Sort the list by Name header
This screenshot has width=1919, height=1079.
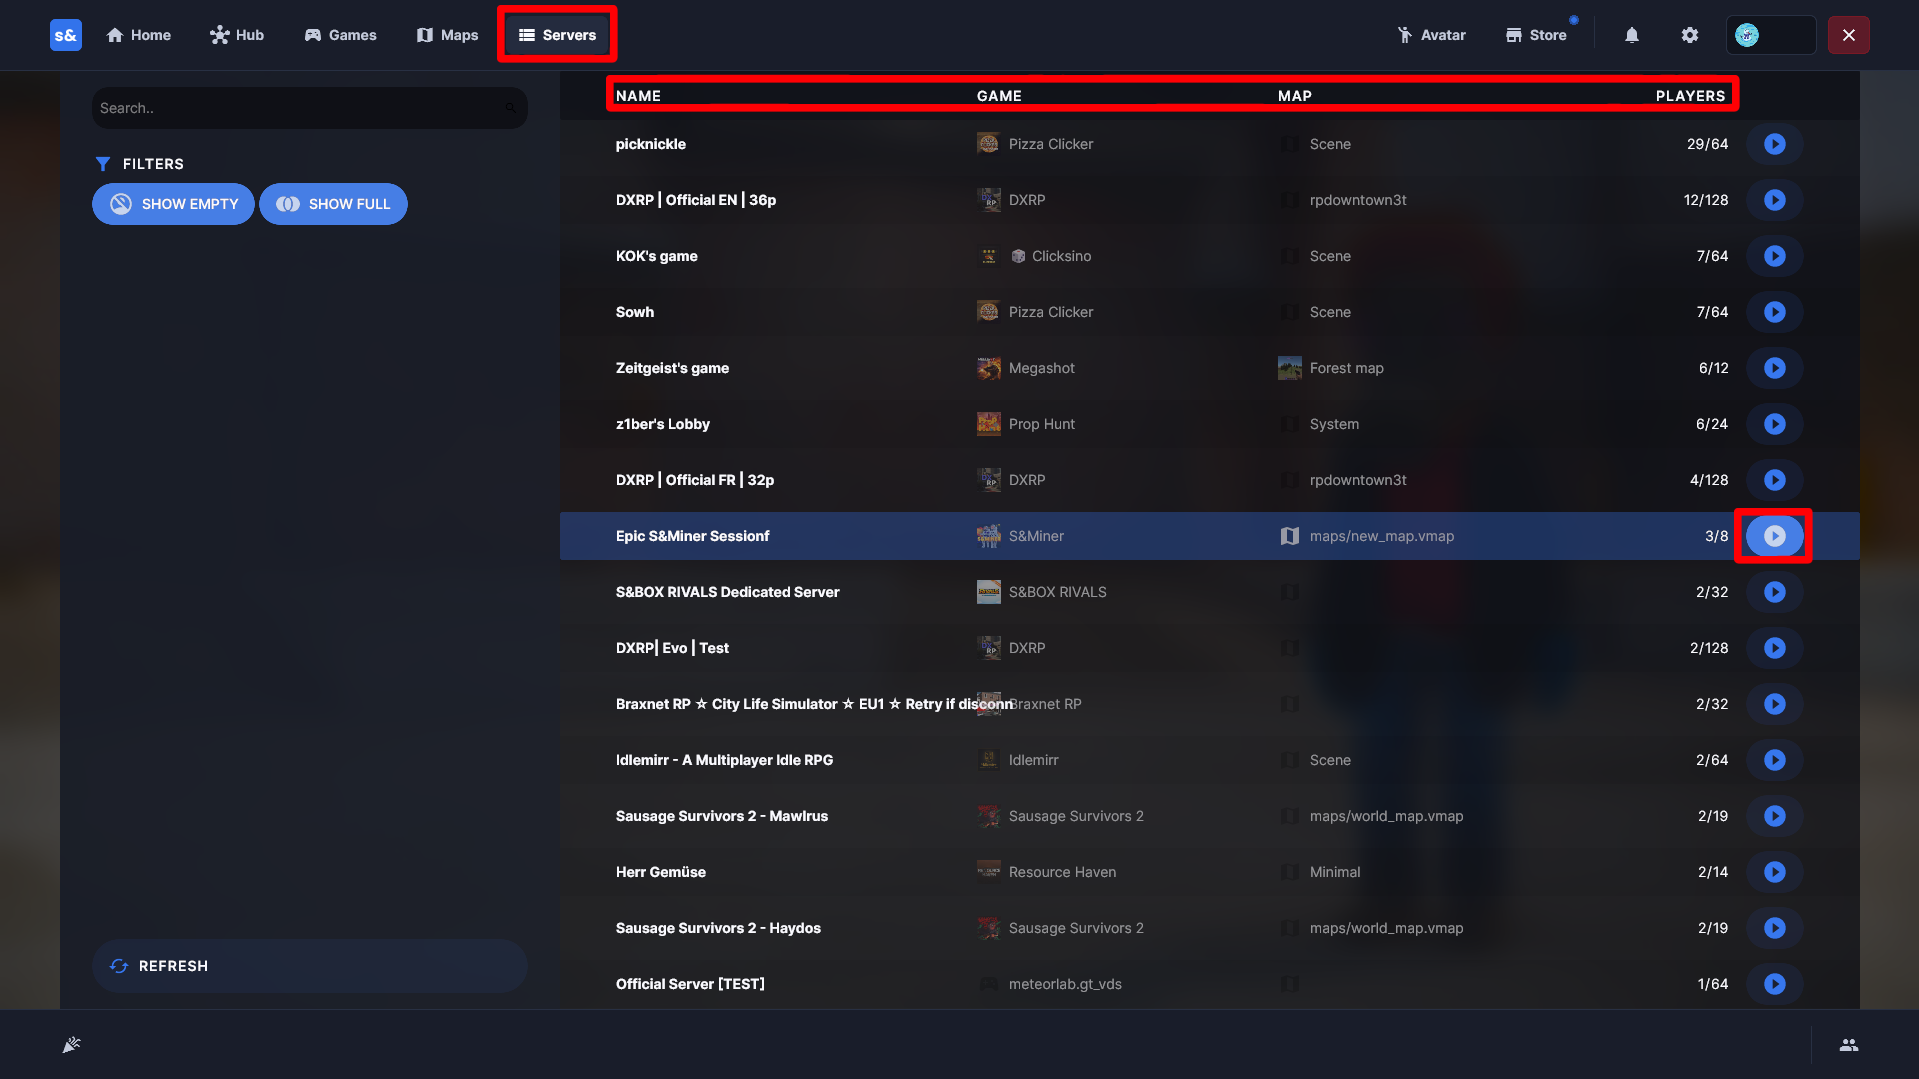tap(638, 96)
